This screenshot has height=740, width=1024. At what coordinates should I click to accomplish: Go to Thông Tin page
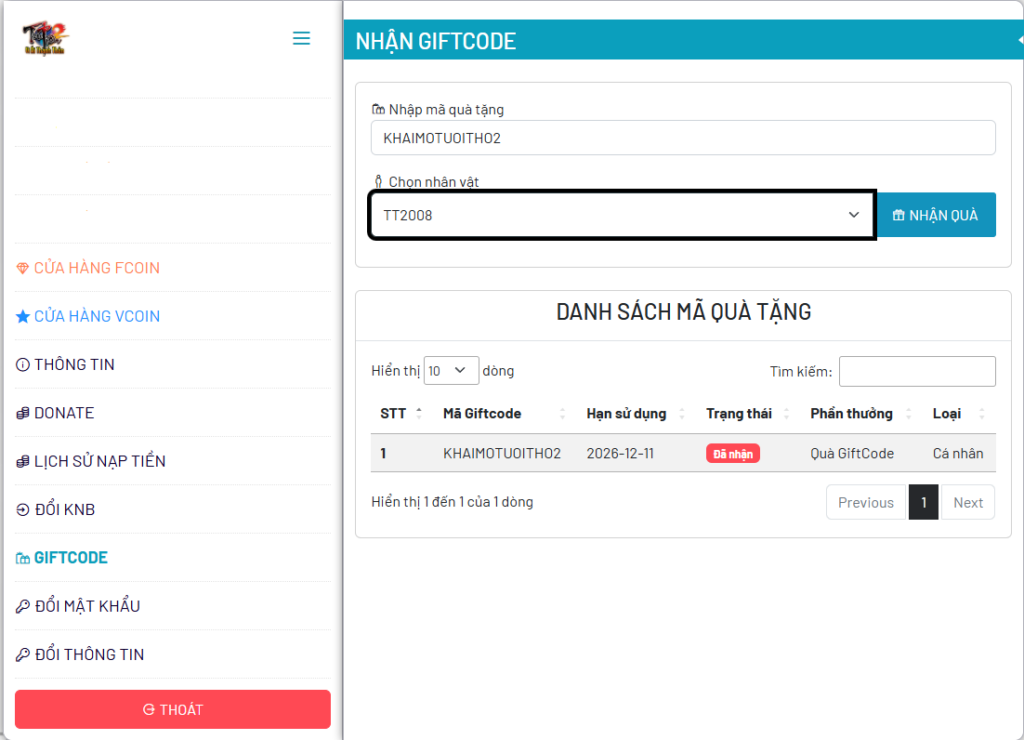coord(74,365)
